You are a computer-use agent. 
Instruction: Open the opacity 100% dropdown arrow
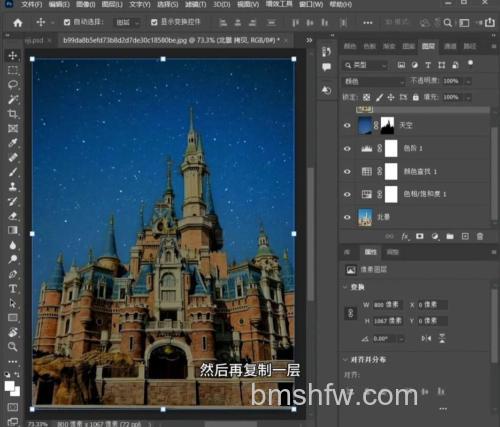[468, 81]
